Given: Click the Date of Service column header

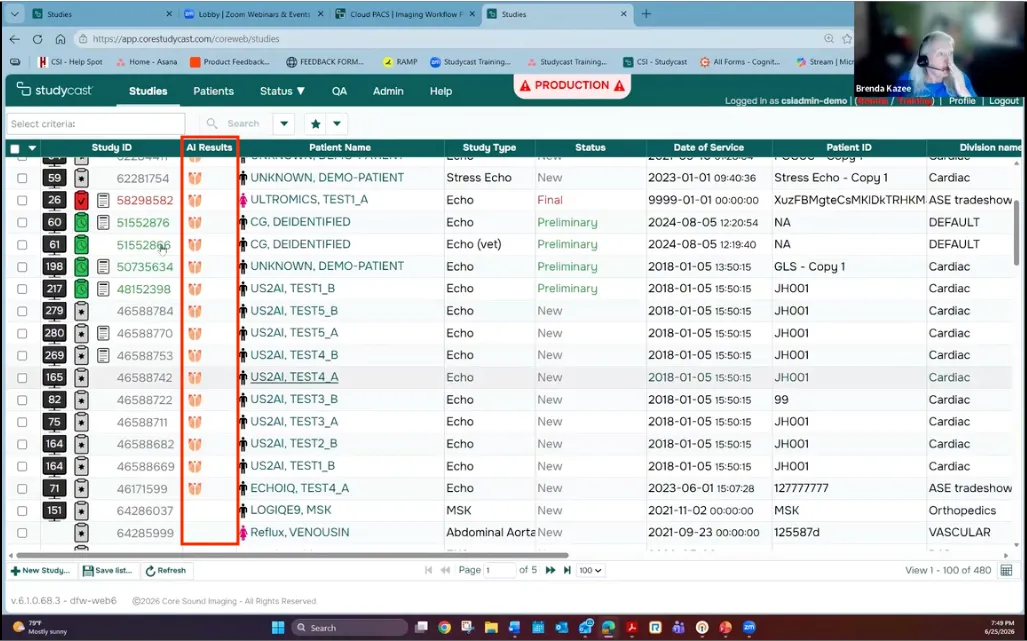Looking at the screenshot, I should [709, 148].
